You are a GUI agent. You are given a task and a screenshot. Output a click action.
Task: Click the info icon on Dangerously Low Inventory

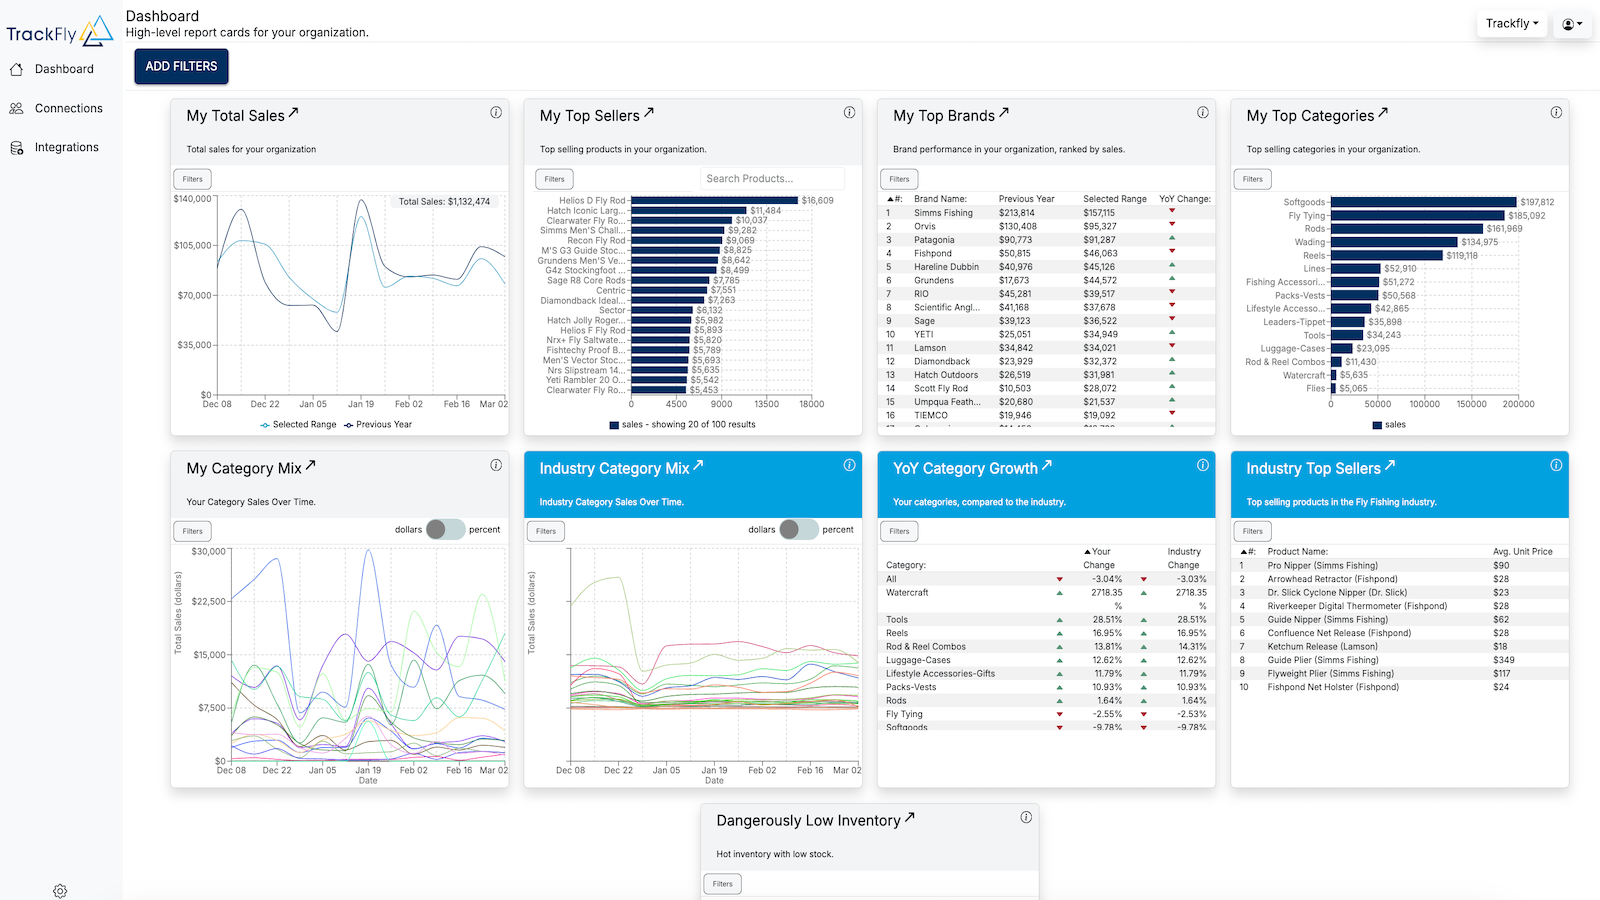(x=1026, y=817)
